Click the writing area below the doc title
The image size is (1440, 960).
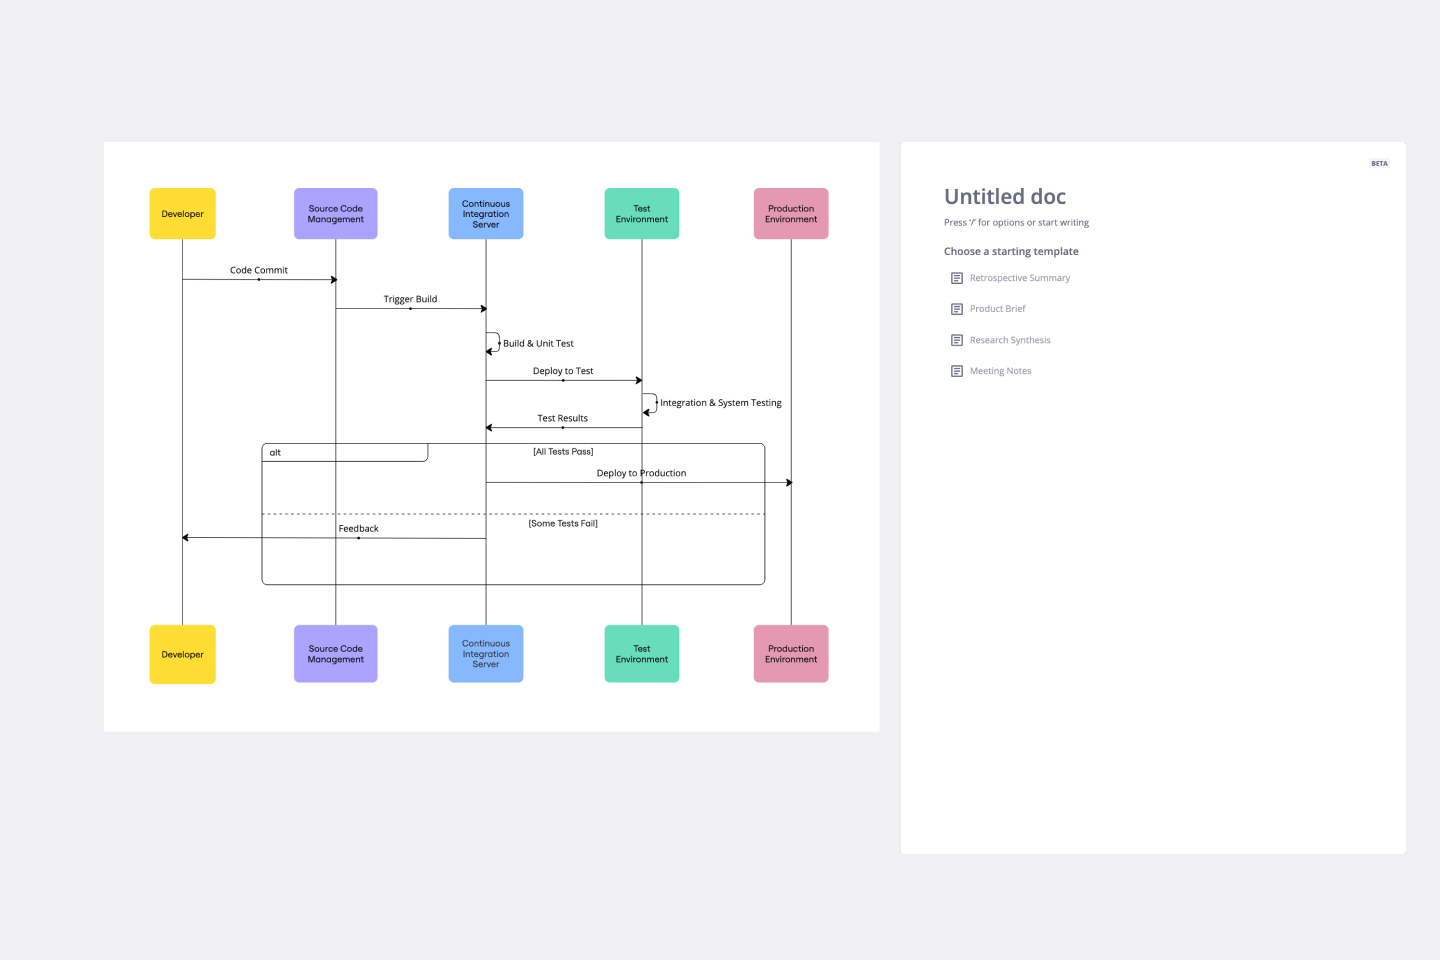tap(1016, 222)
